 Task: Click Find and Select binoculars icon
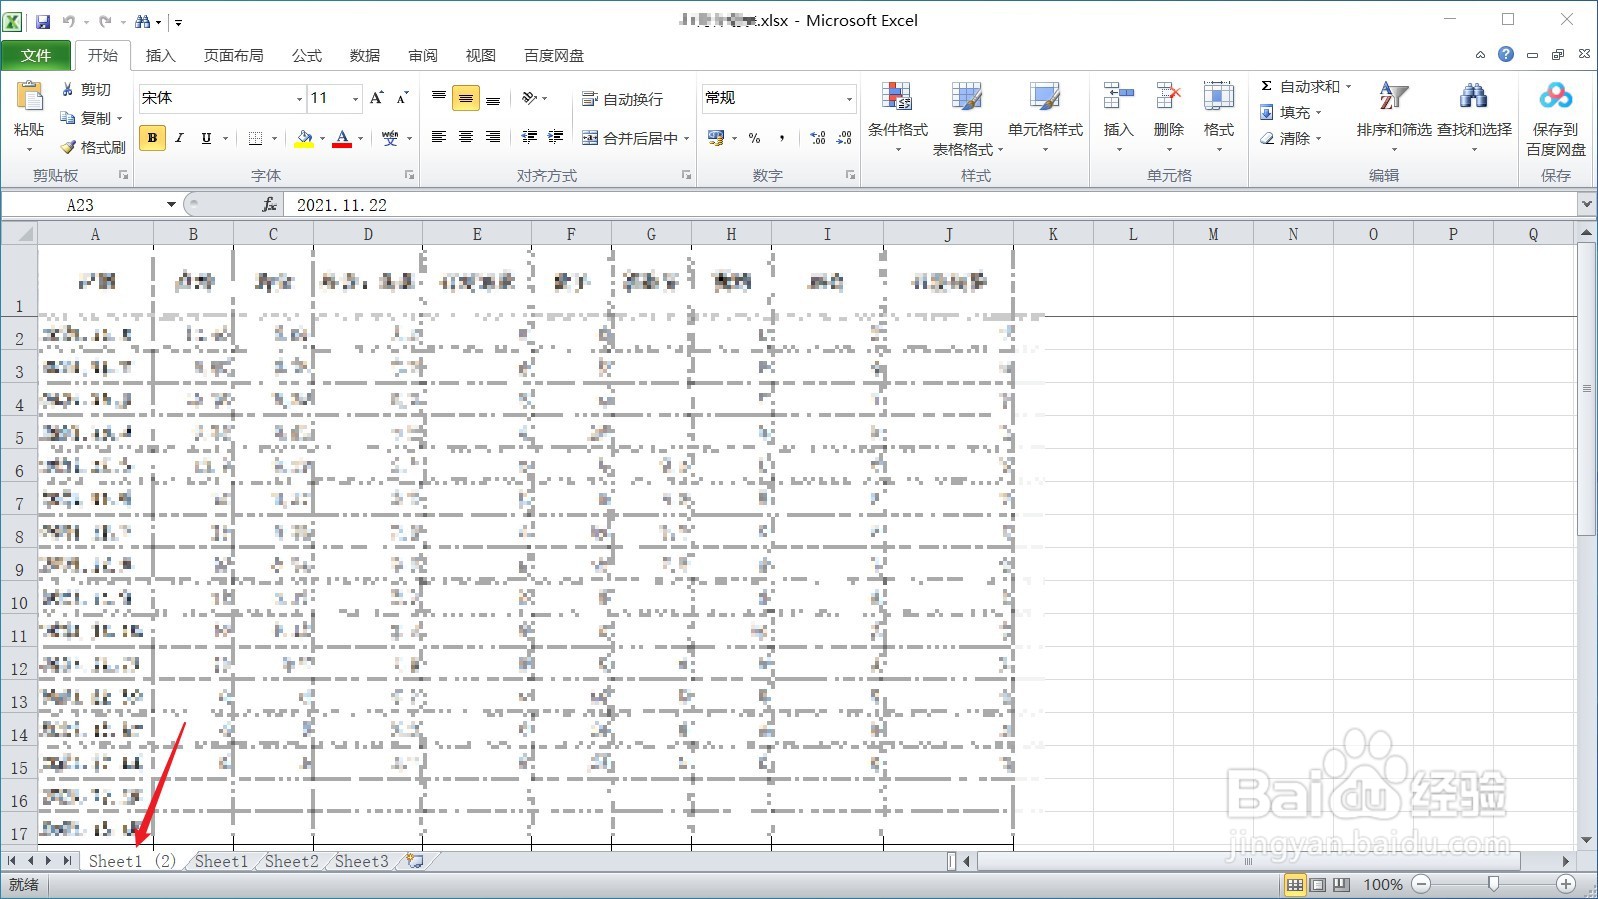click(x=1473, y=96)
